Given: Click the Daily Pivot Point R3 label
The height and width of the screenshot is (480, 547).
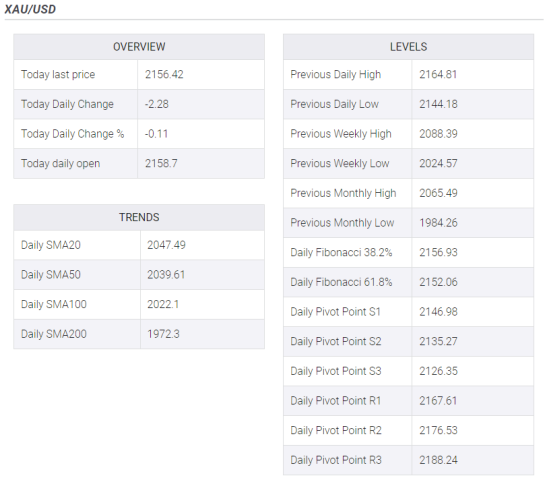Looking at the screenshot, I should [x=336, y=460].
